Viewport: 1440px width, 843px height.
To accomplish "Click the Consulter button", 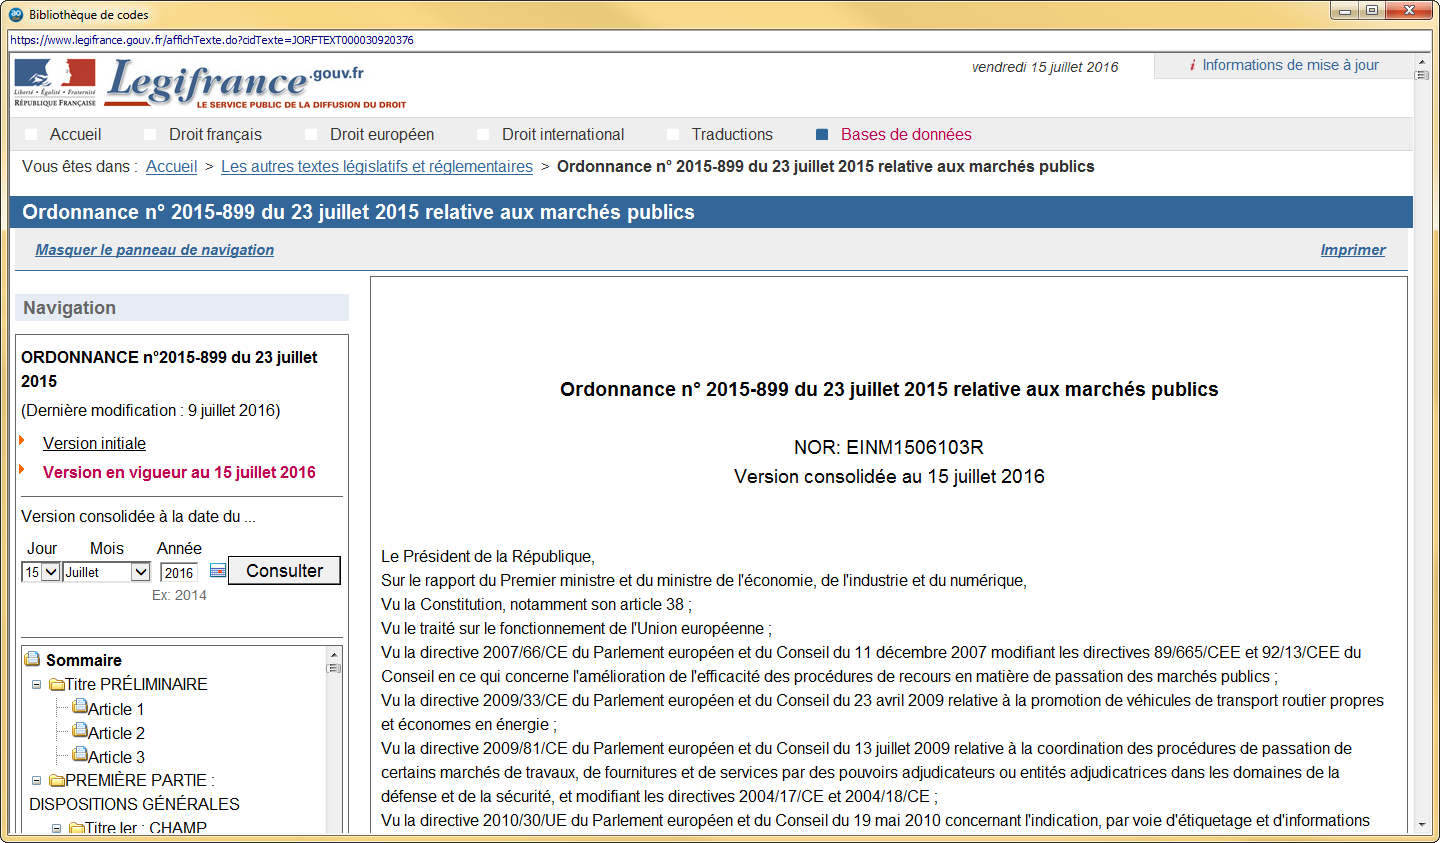I will point(284,570).
